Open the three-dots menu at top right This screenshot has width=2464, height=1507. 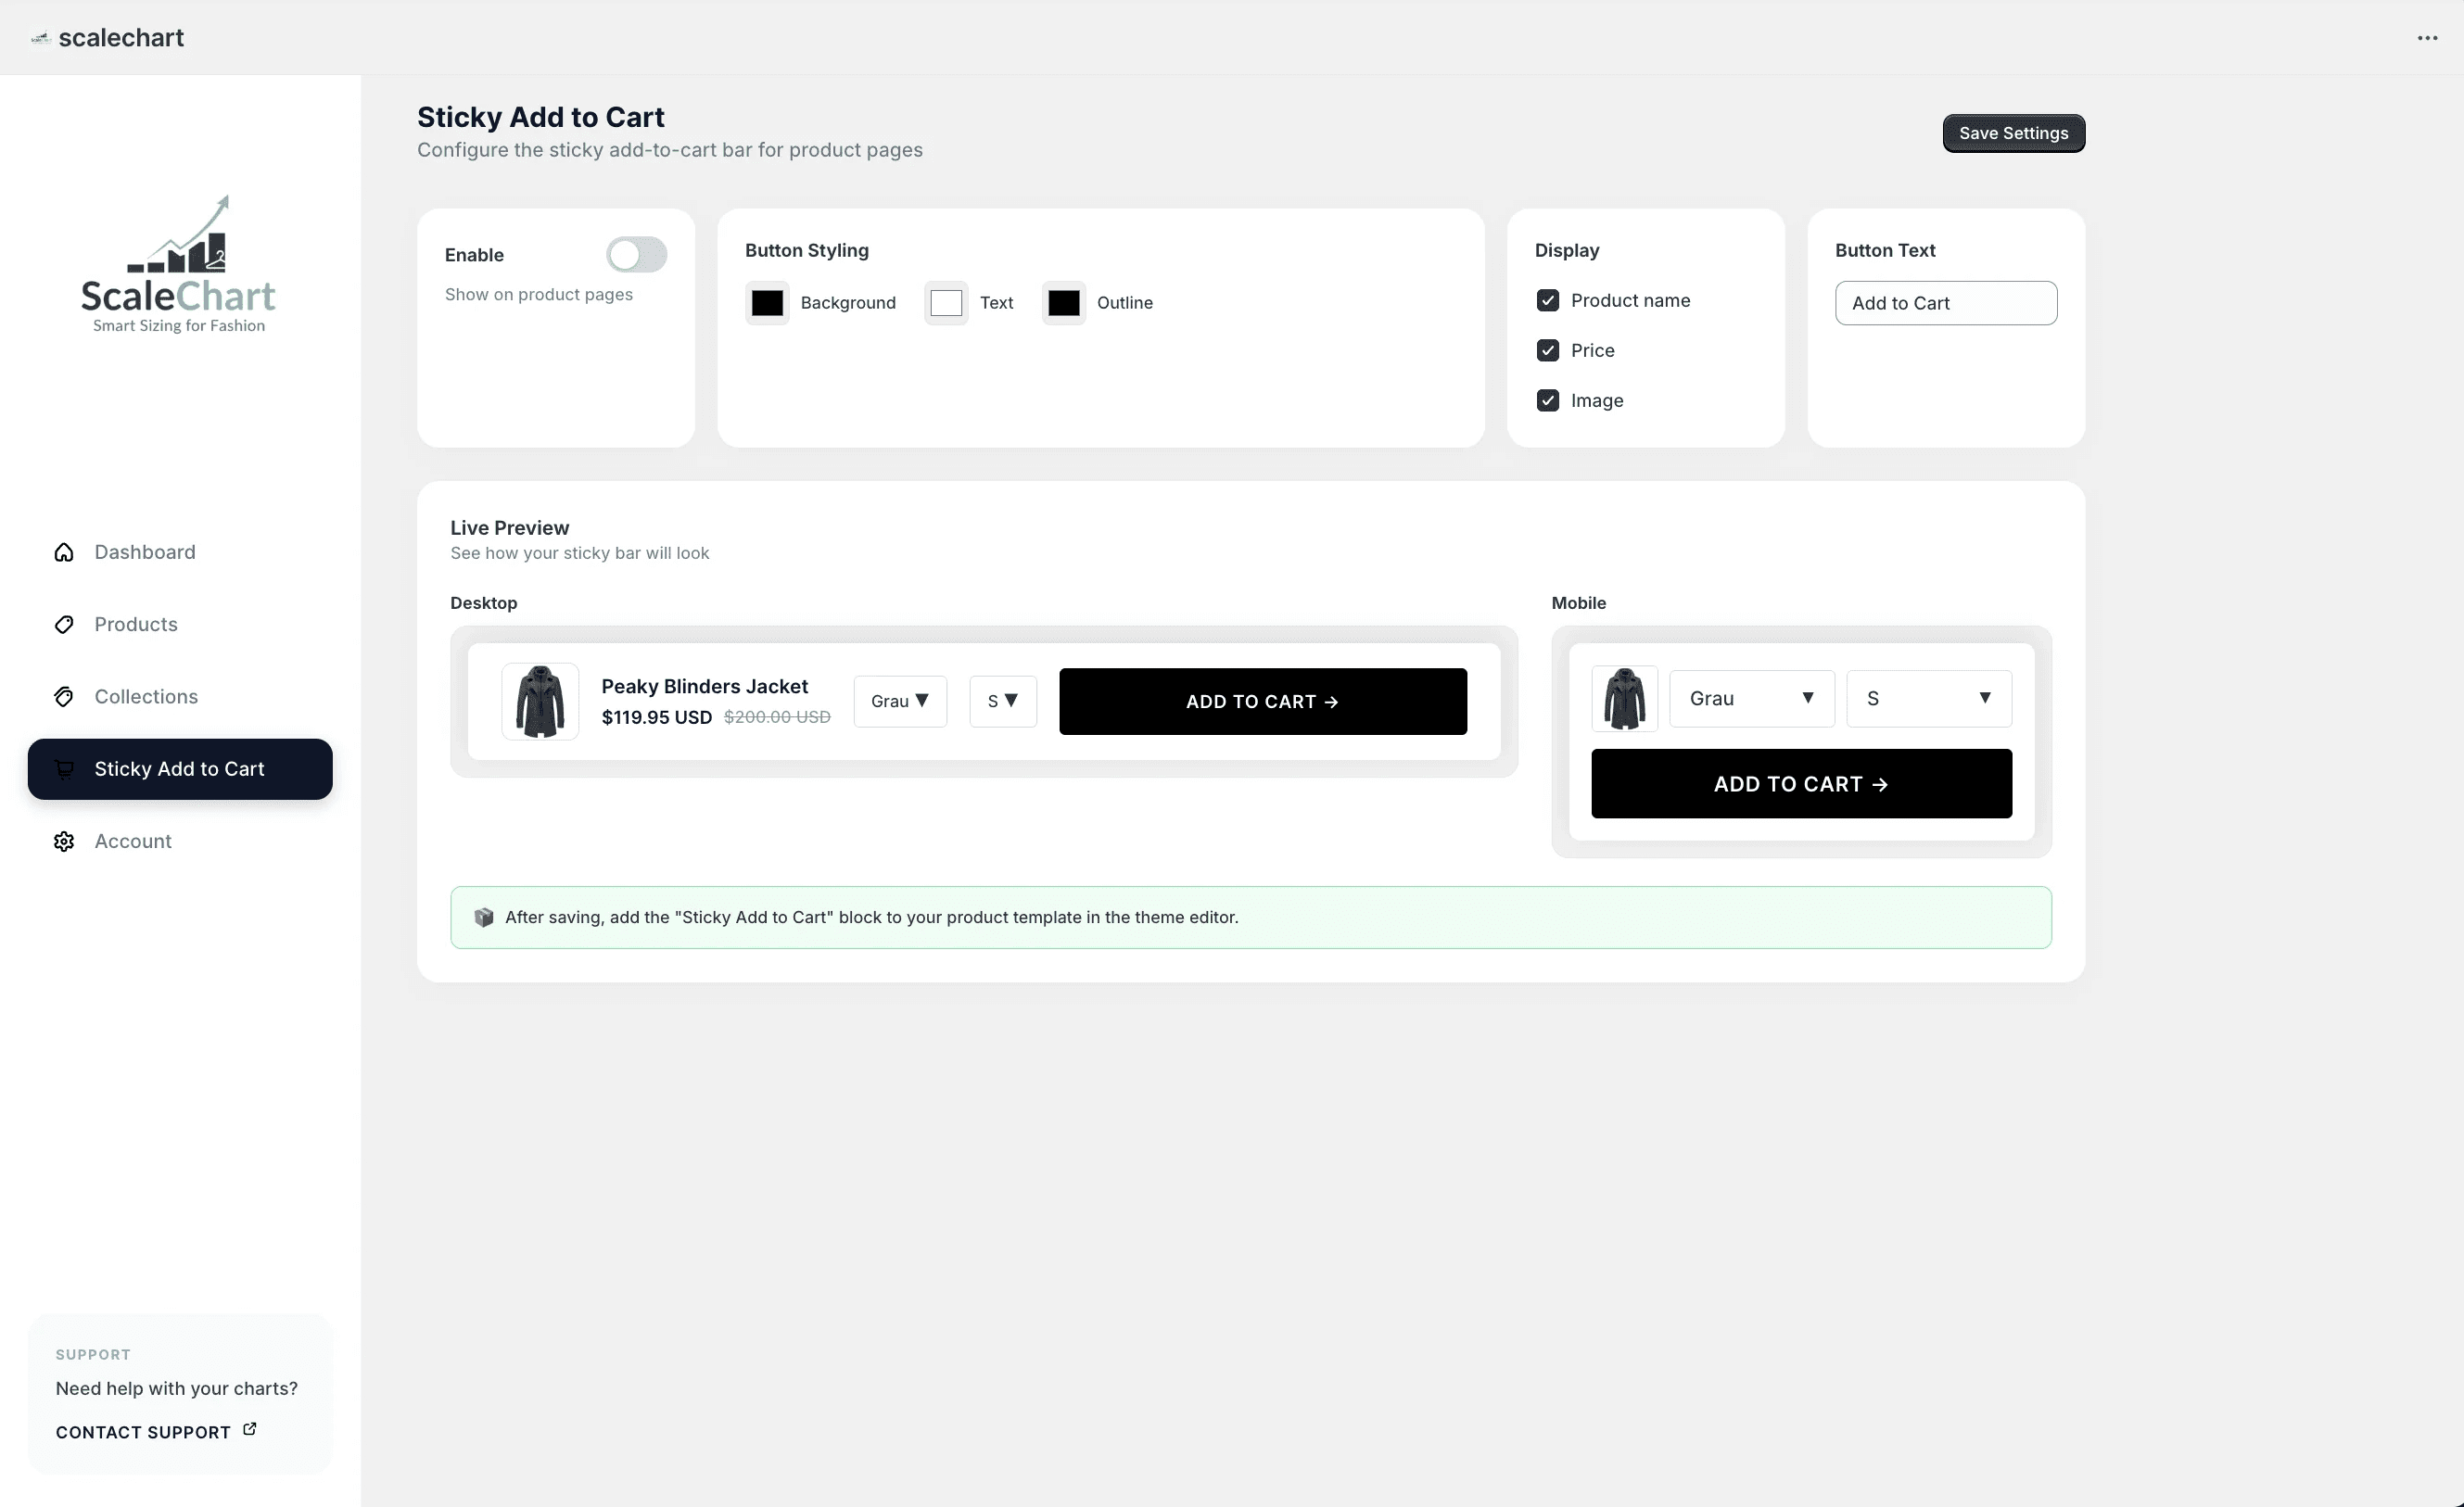(x=2427, y=38)
